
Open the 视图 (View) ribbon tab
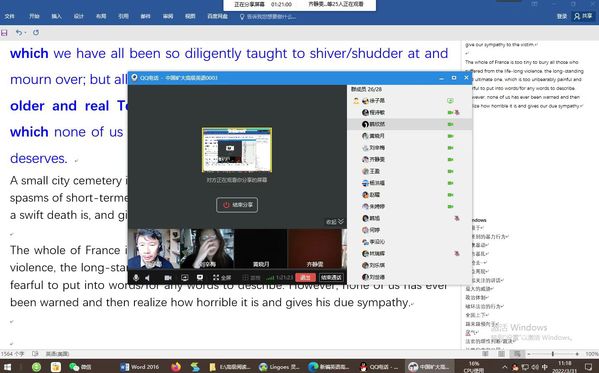click(190, 16)
